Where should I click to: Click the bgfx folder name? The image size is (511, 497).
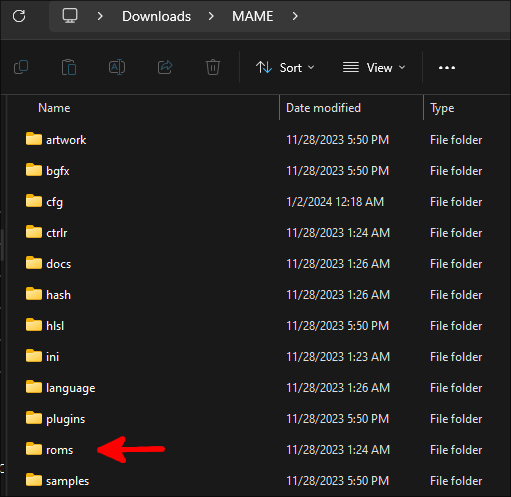[x=58, y=171]
